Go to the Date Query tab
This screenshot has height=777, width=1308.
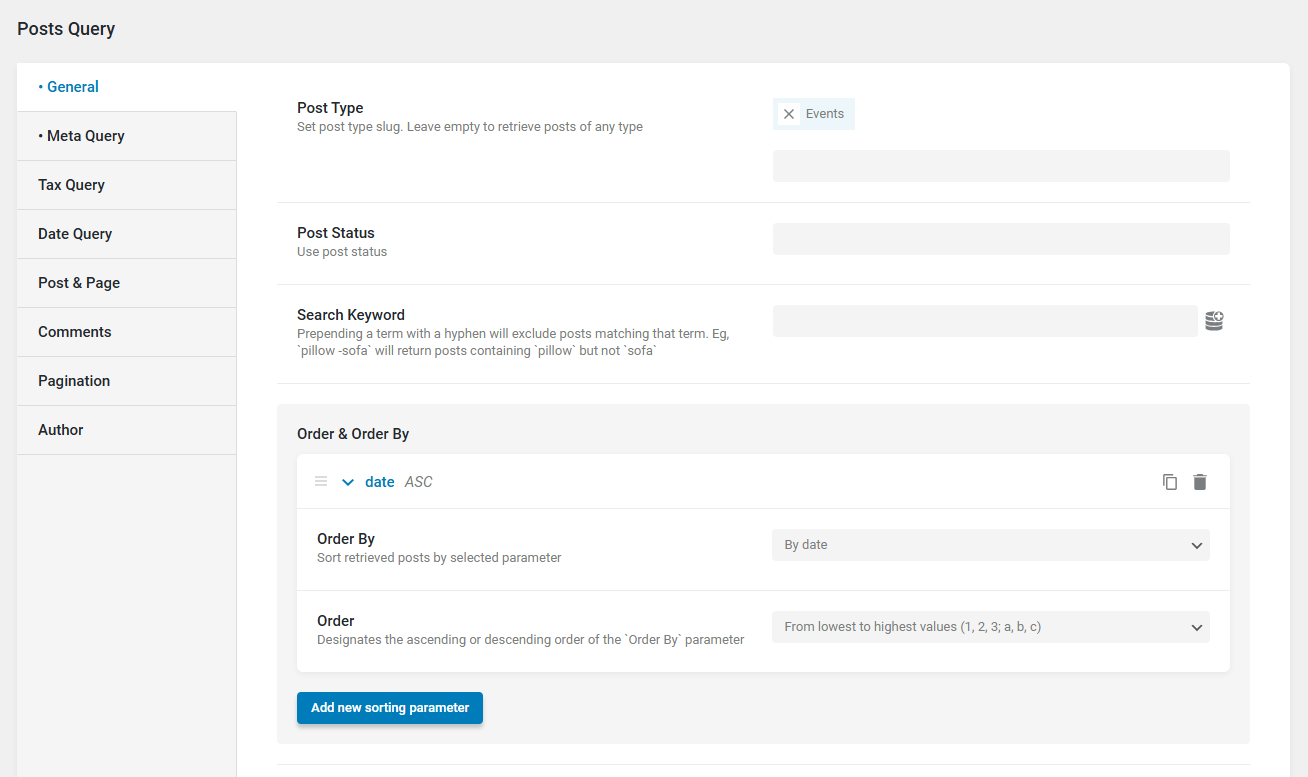pos(75,234)
